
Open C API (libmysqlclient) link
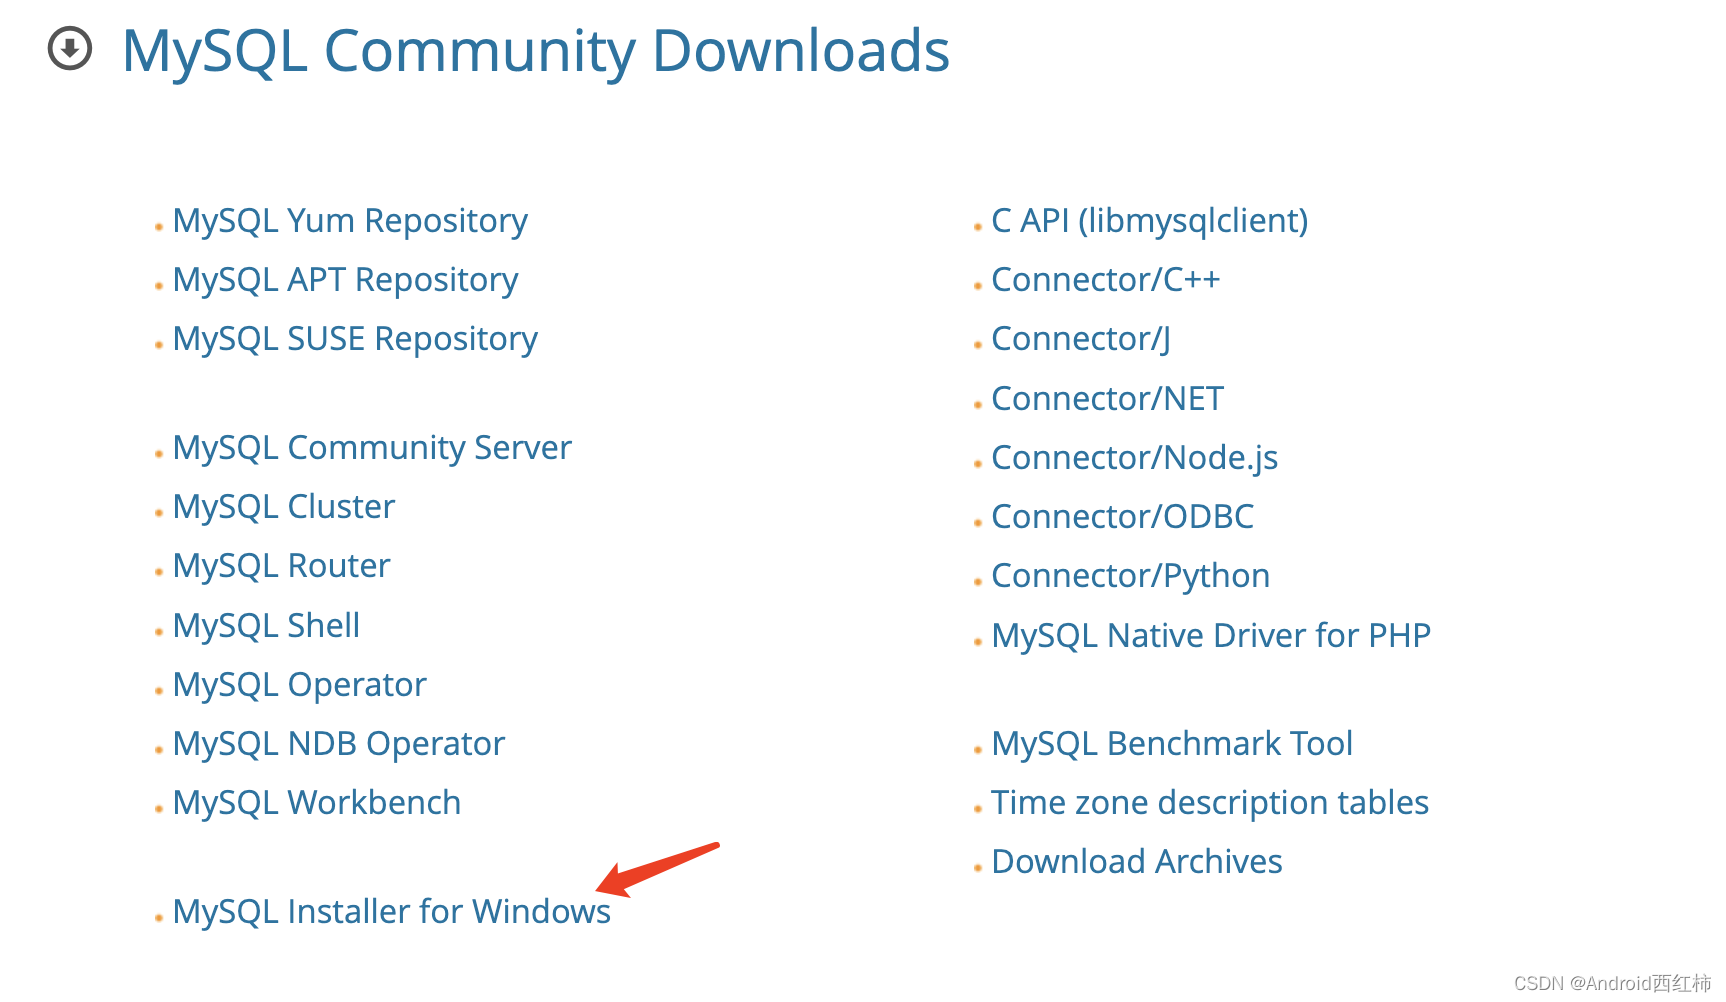pyautogui.click(x=1150, y=221)
